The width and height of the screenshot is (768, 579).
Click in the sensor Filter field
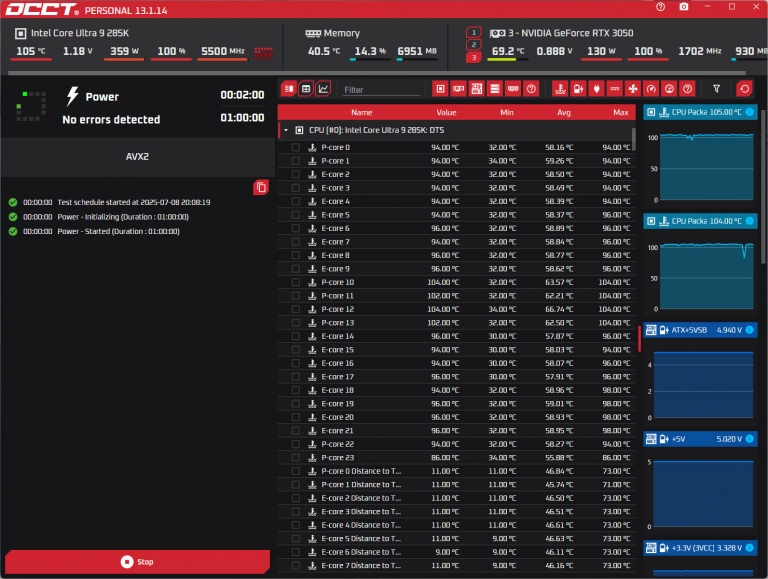[x=381, y=90]
